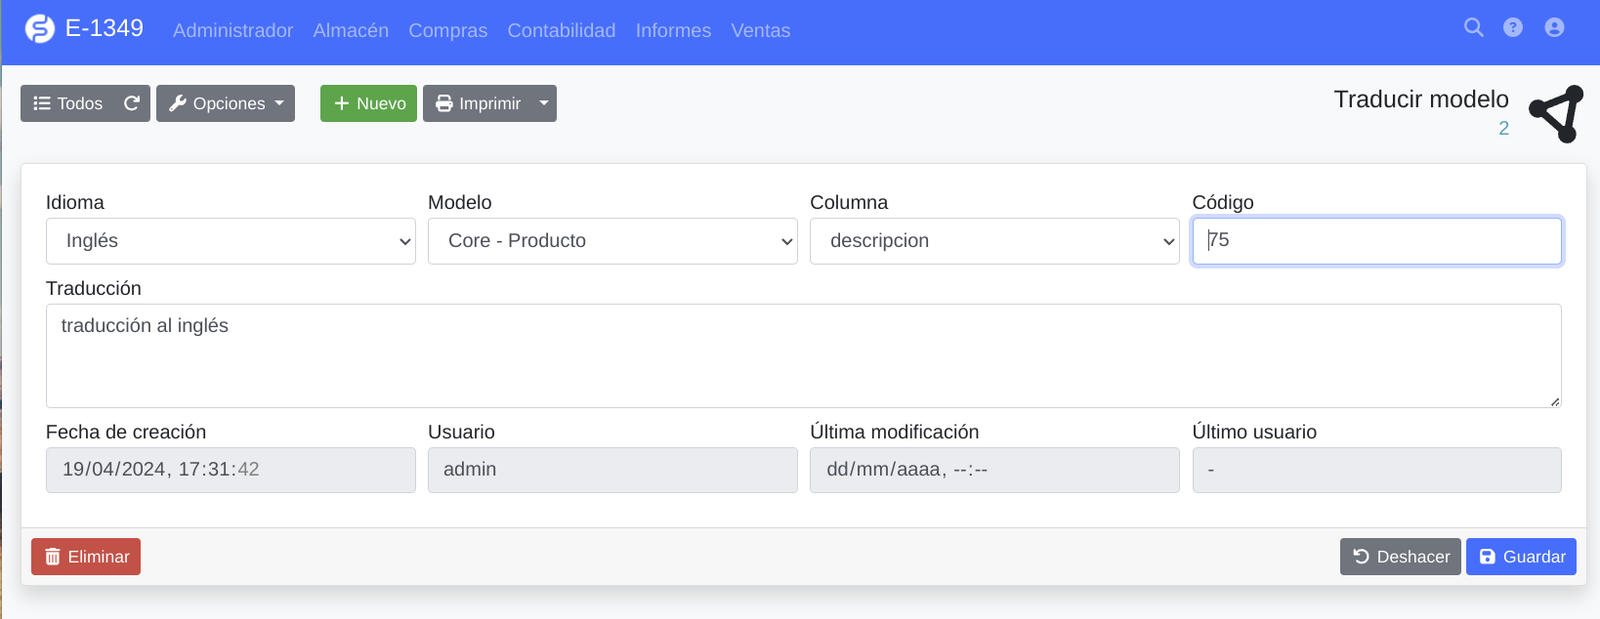Open the Contabilidad menu

tap(561, 31)
